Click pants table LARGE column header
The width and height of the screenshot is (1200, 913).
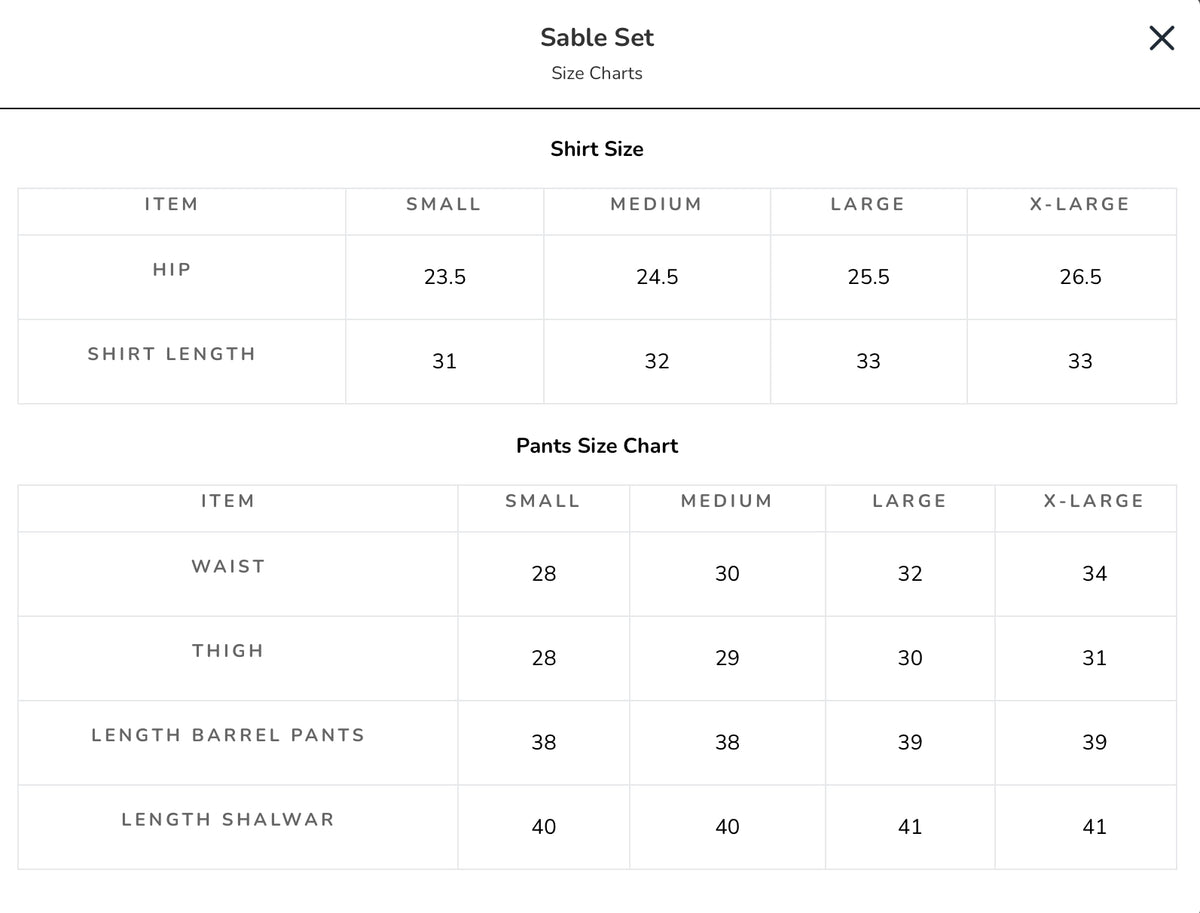click(910, 501)
